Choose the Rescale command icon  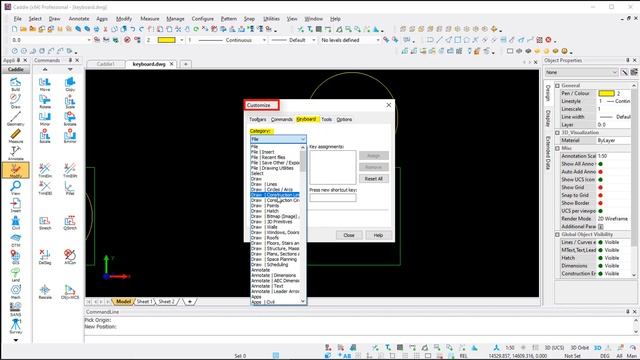45,292
